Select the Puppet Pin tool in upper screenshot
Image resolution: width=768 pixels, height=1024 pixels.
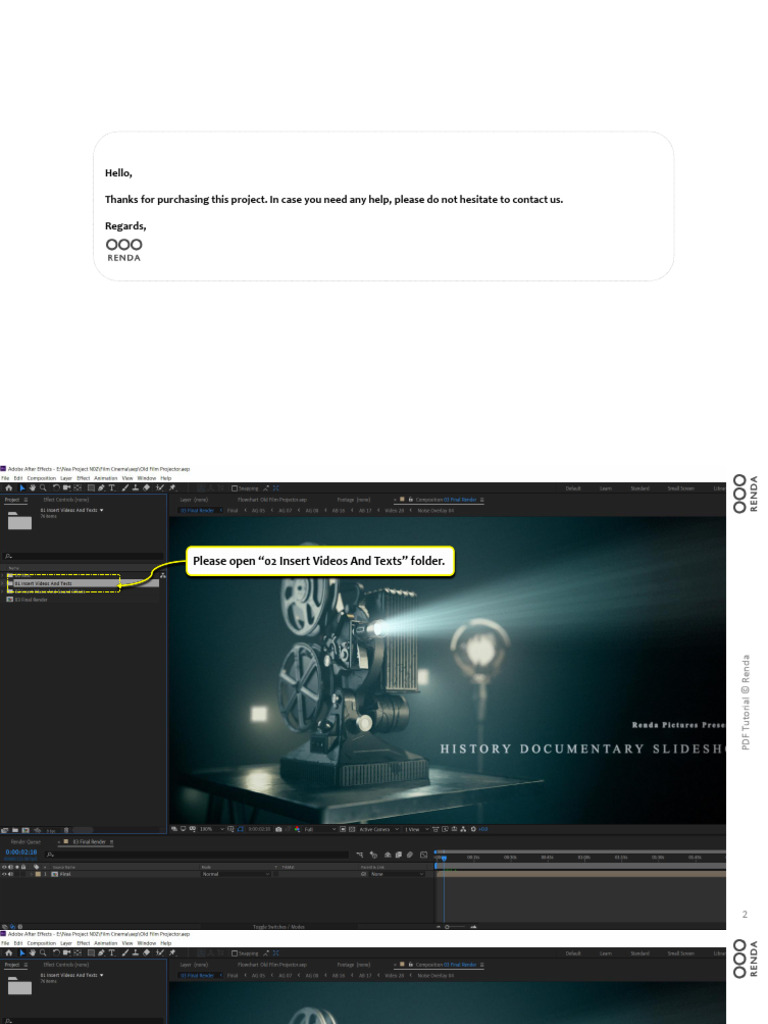click(x=172, y=488)
